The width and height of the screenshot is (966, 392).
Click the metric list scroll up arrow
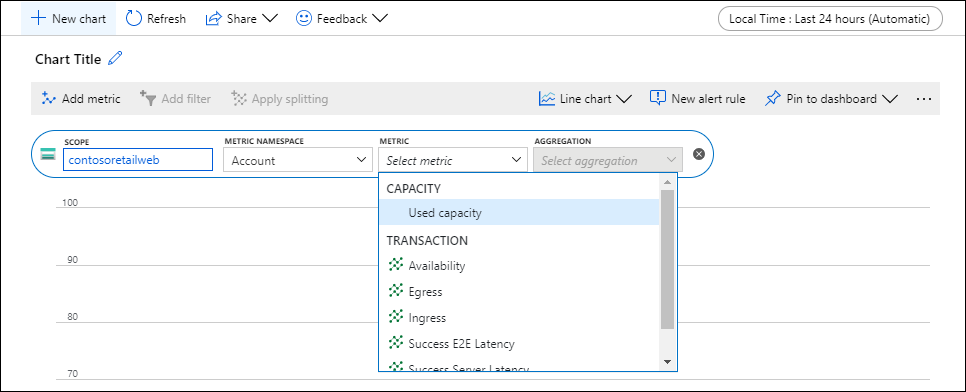[667, 182]
